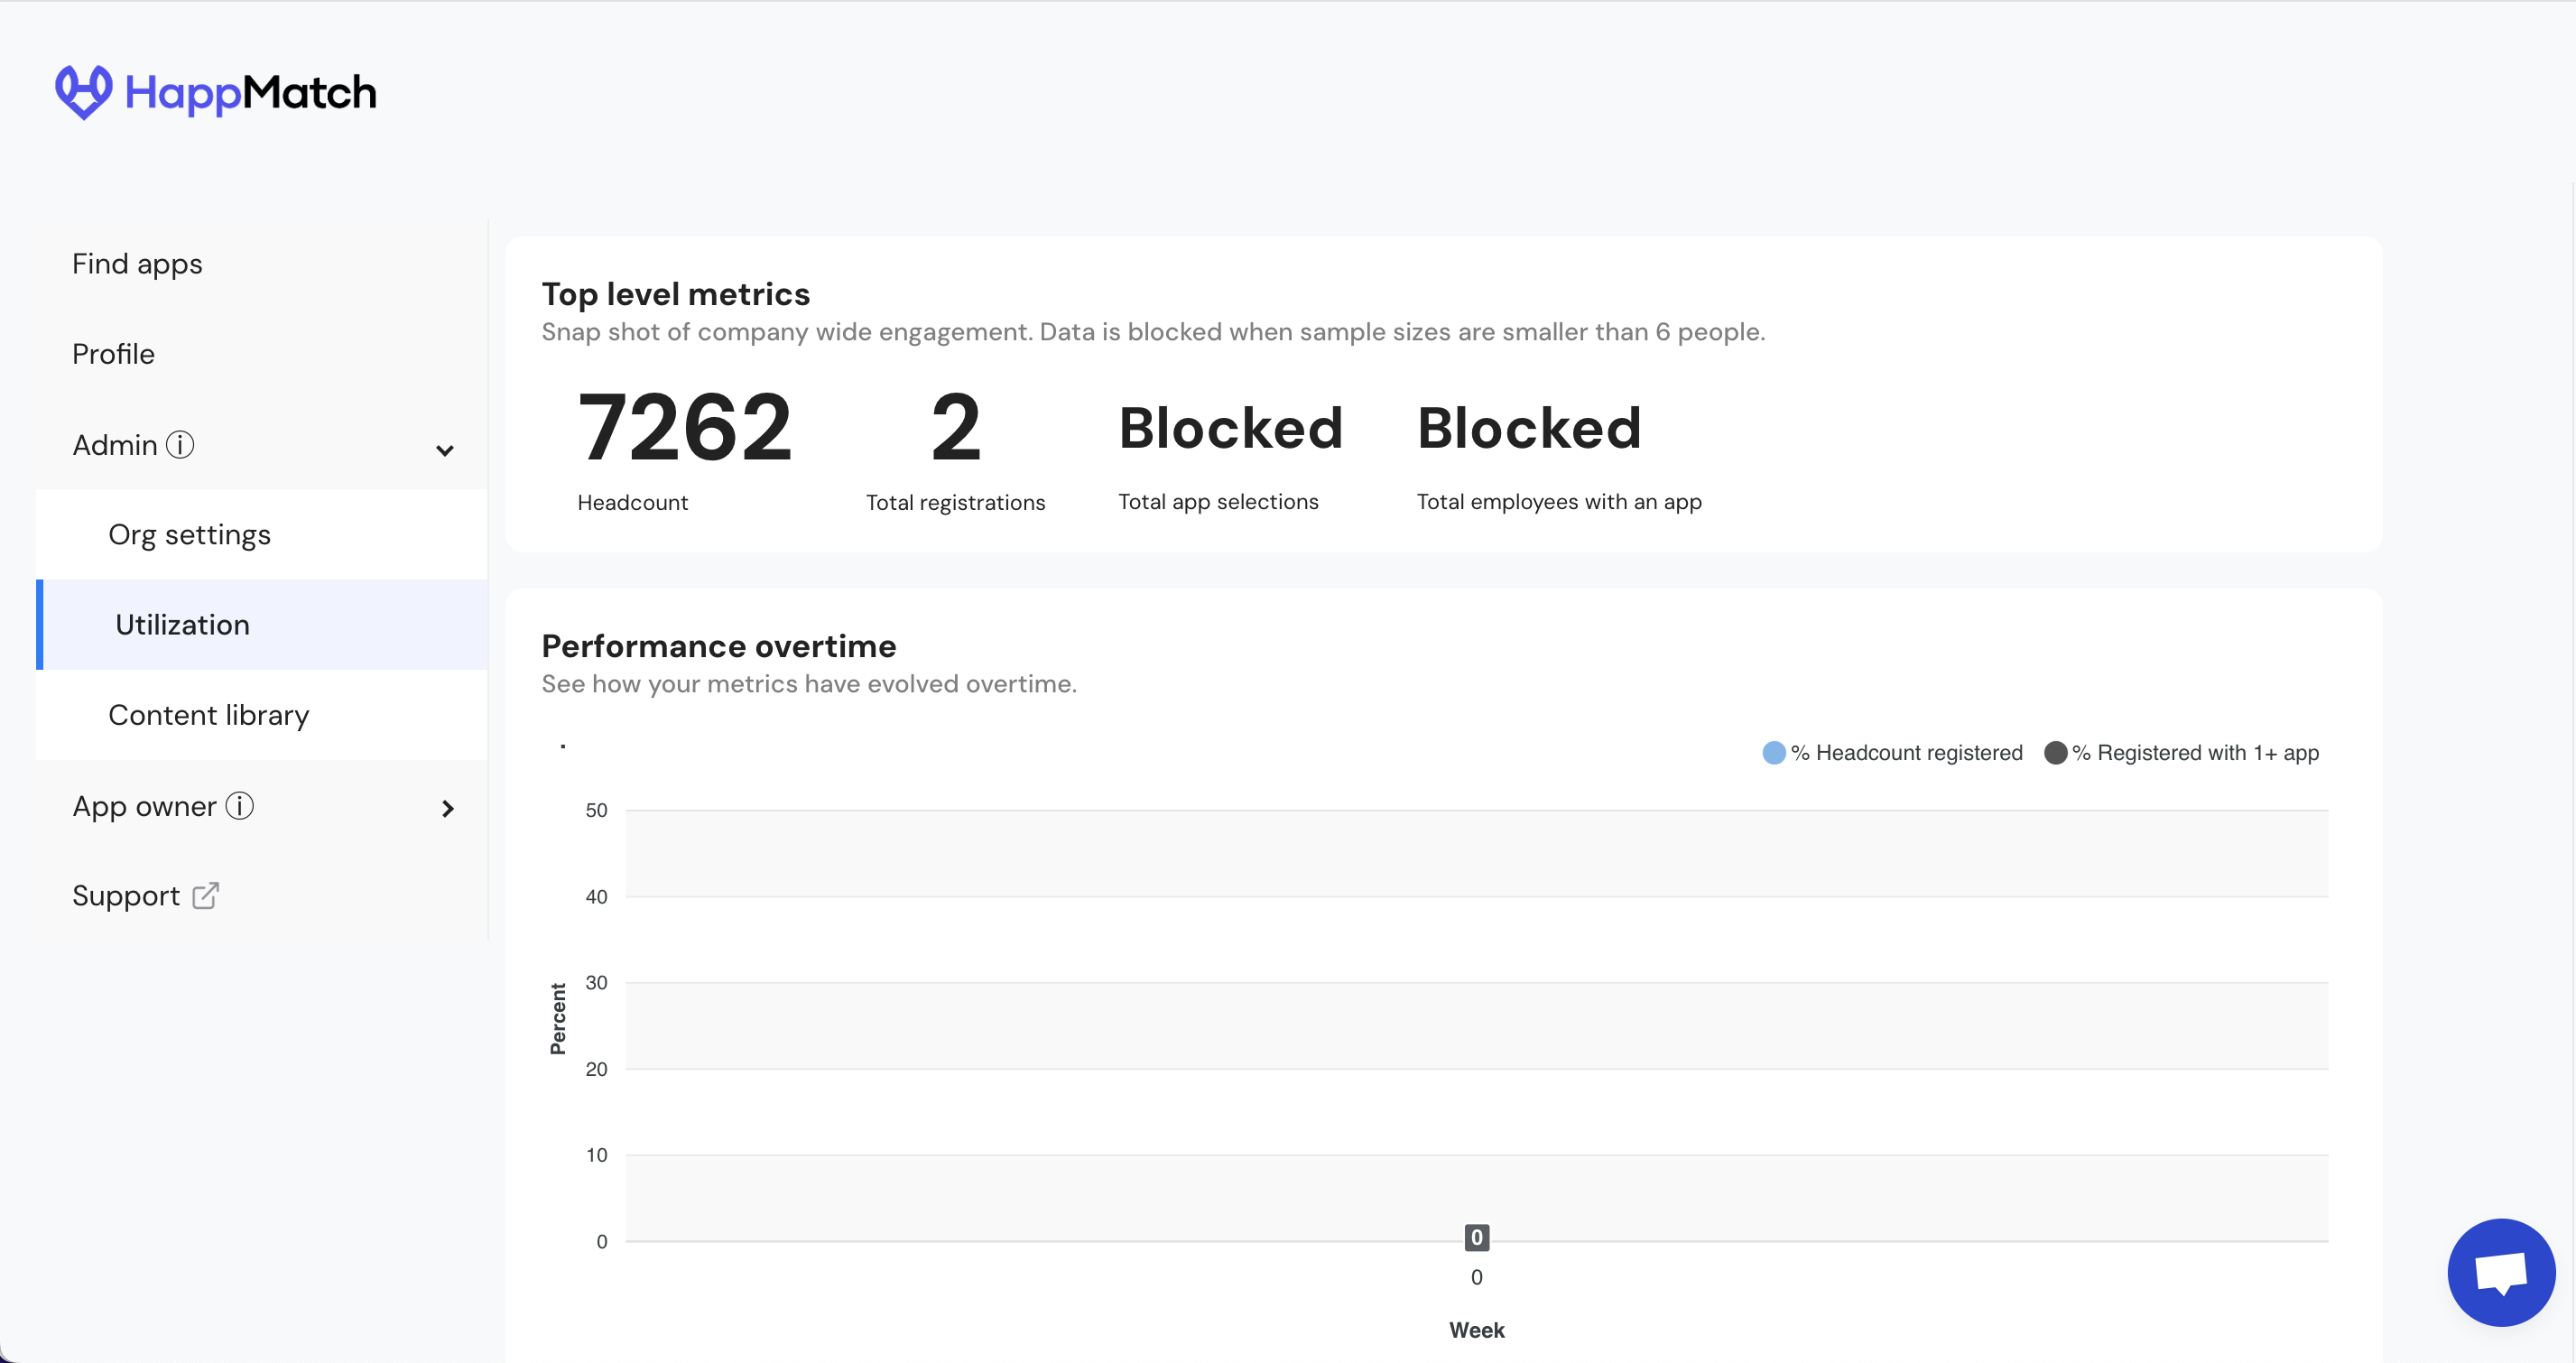Collapse the Admin section chevron
This screenshot has width=2576, height=1363.
445,450
